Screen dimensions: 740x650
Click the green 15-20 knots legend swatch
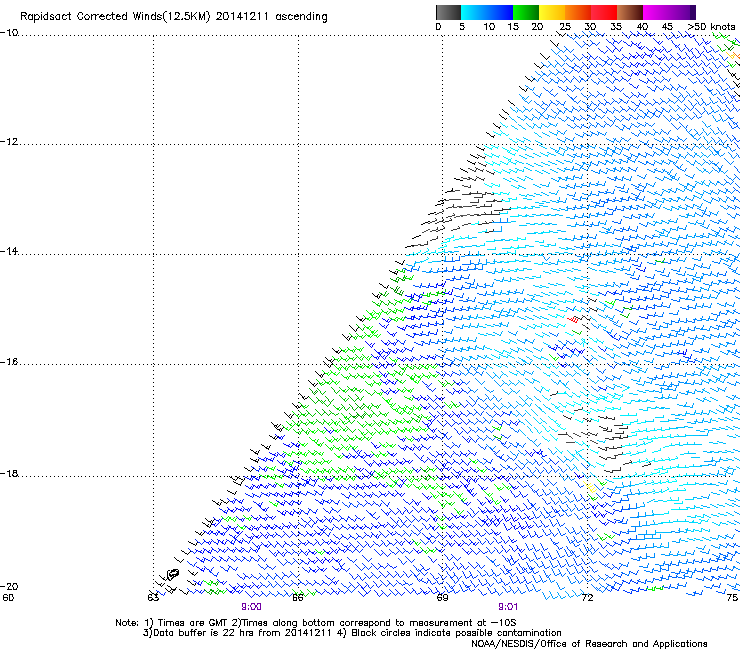coord(526,12)
